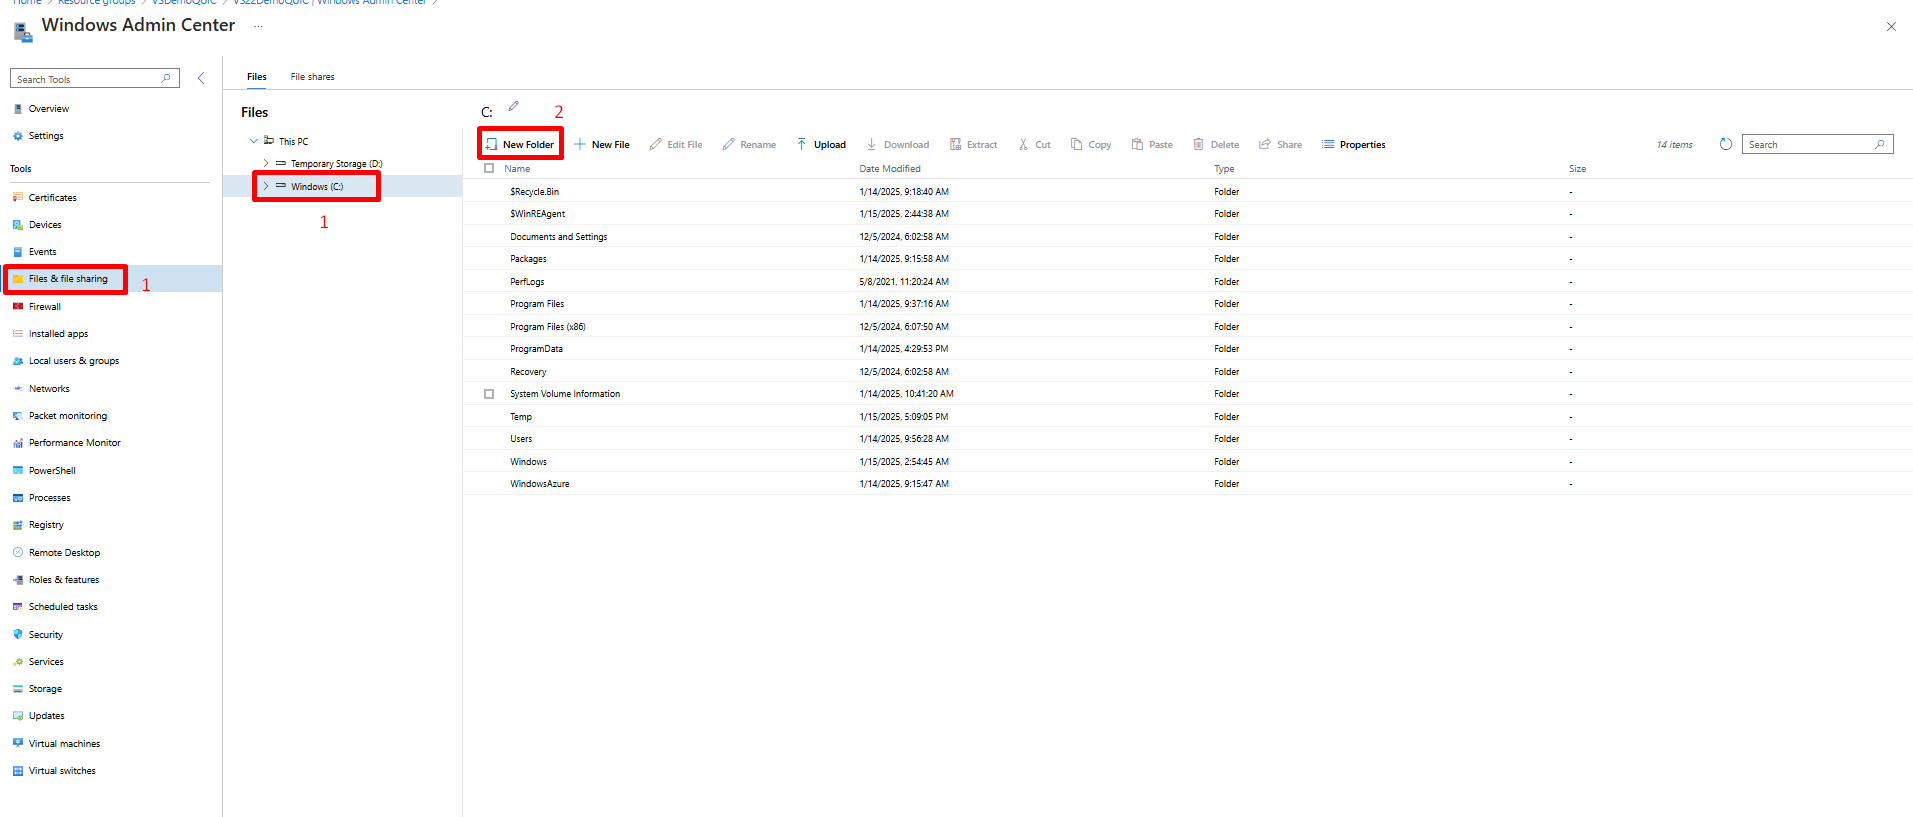
Task: Sort by Date Modified column header
Action: coord(890,169)
